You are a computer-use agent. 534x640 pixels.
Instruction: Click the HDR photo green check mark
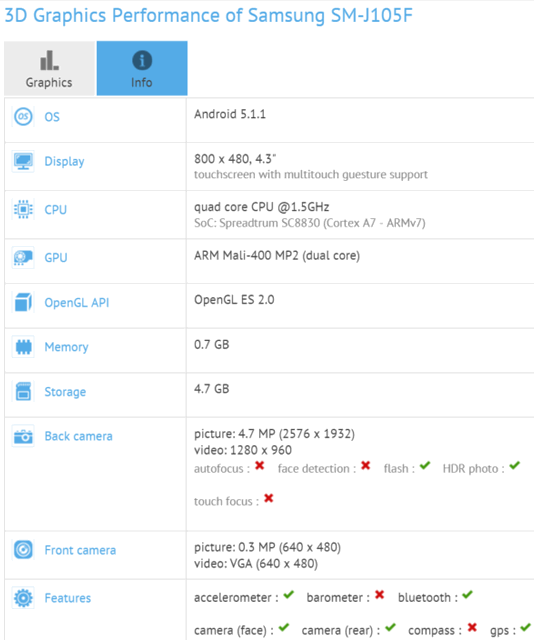tap(514, 465)
